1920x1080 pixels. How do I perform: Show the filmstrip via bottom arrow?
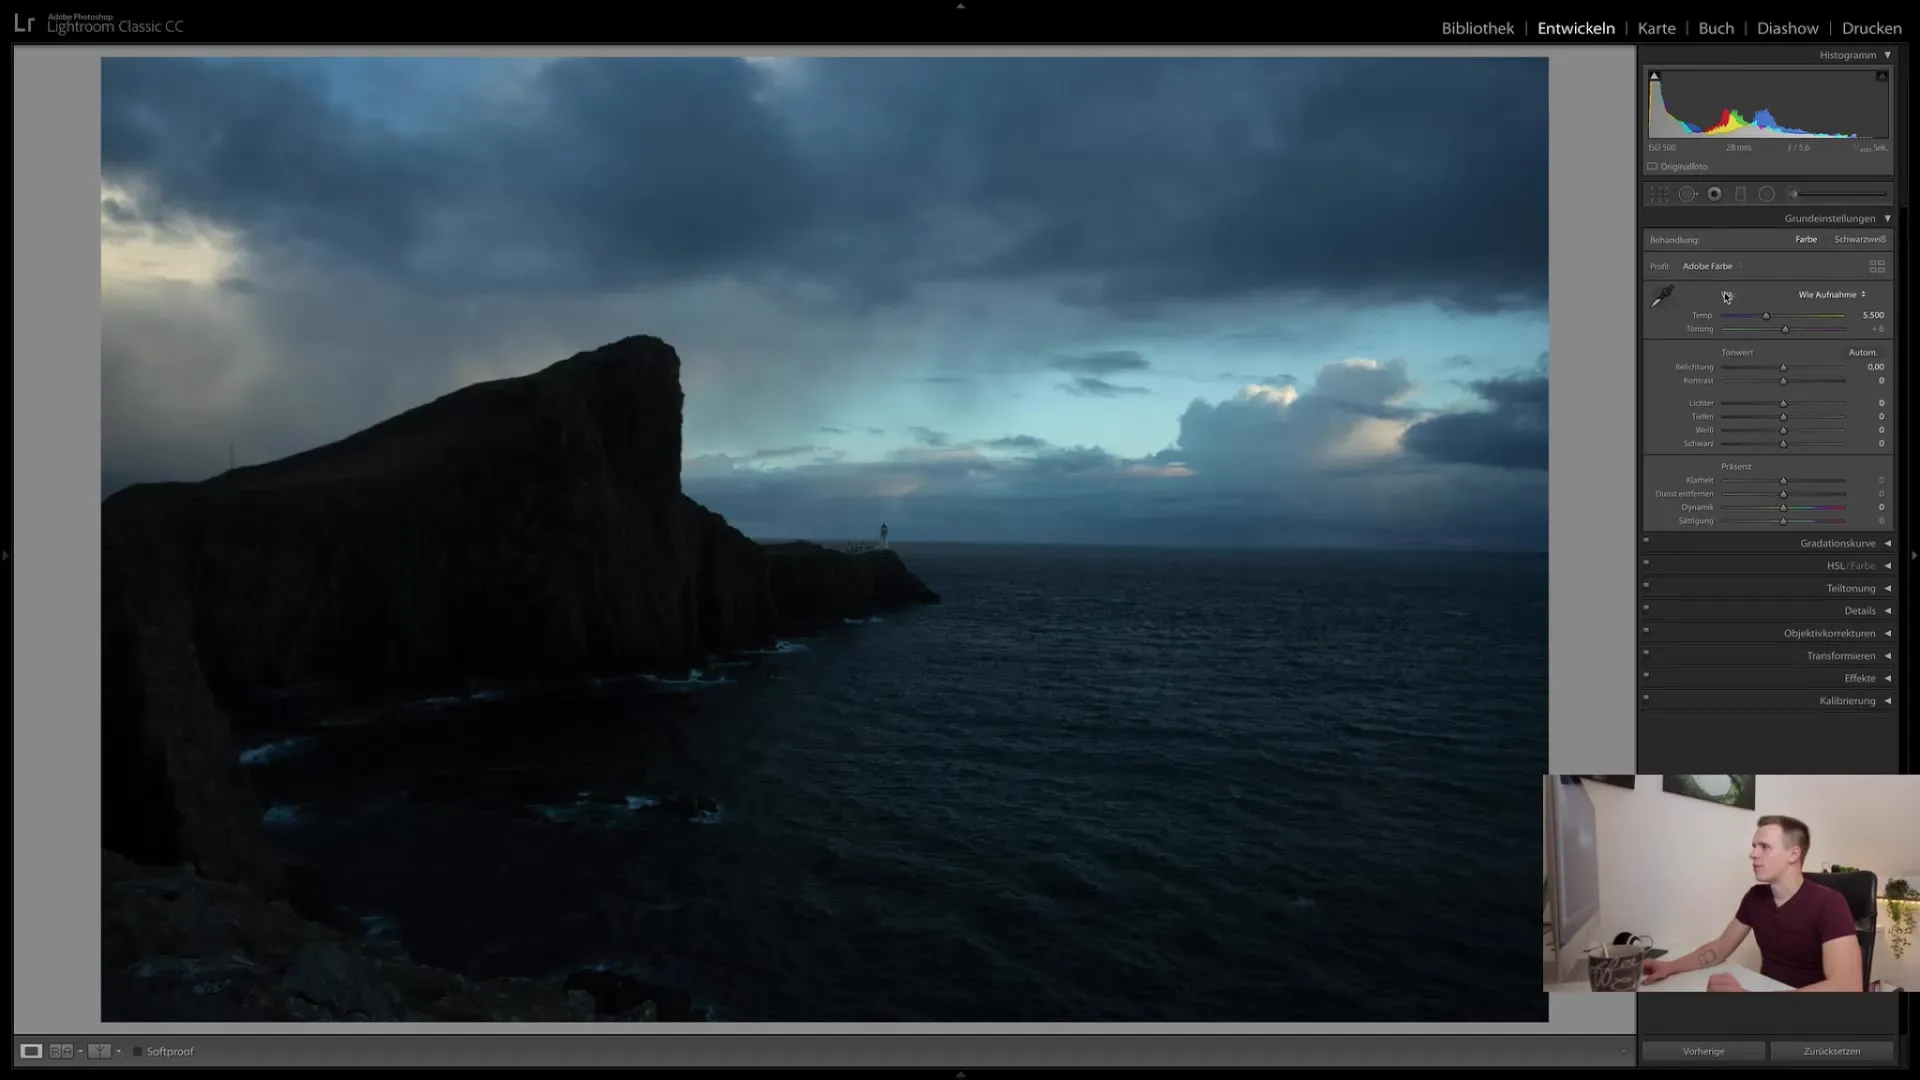960,1074
